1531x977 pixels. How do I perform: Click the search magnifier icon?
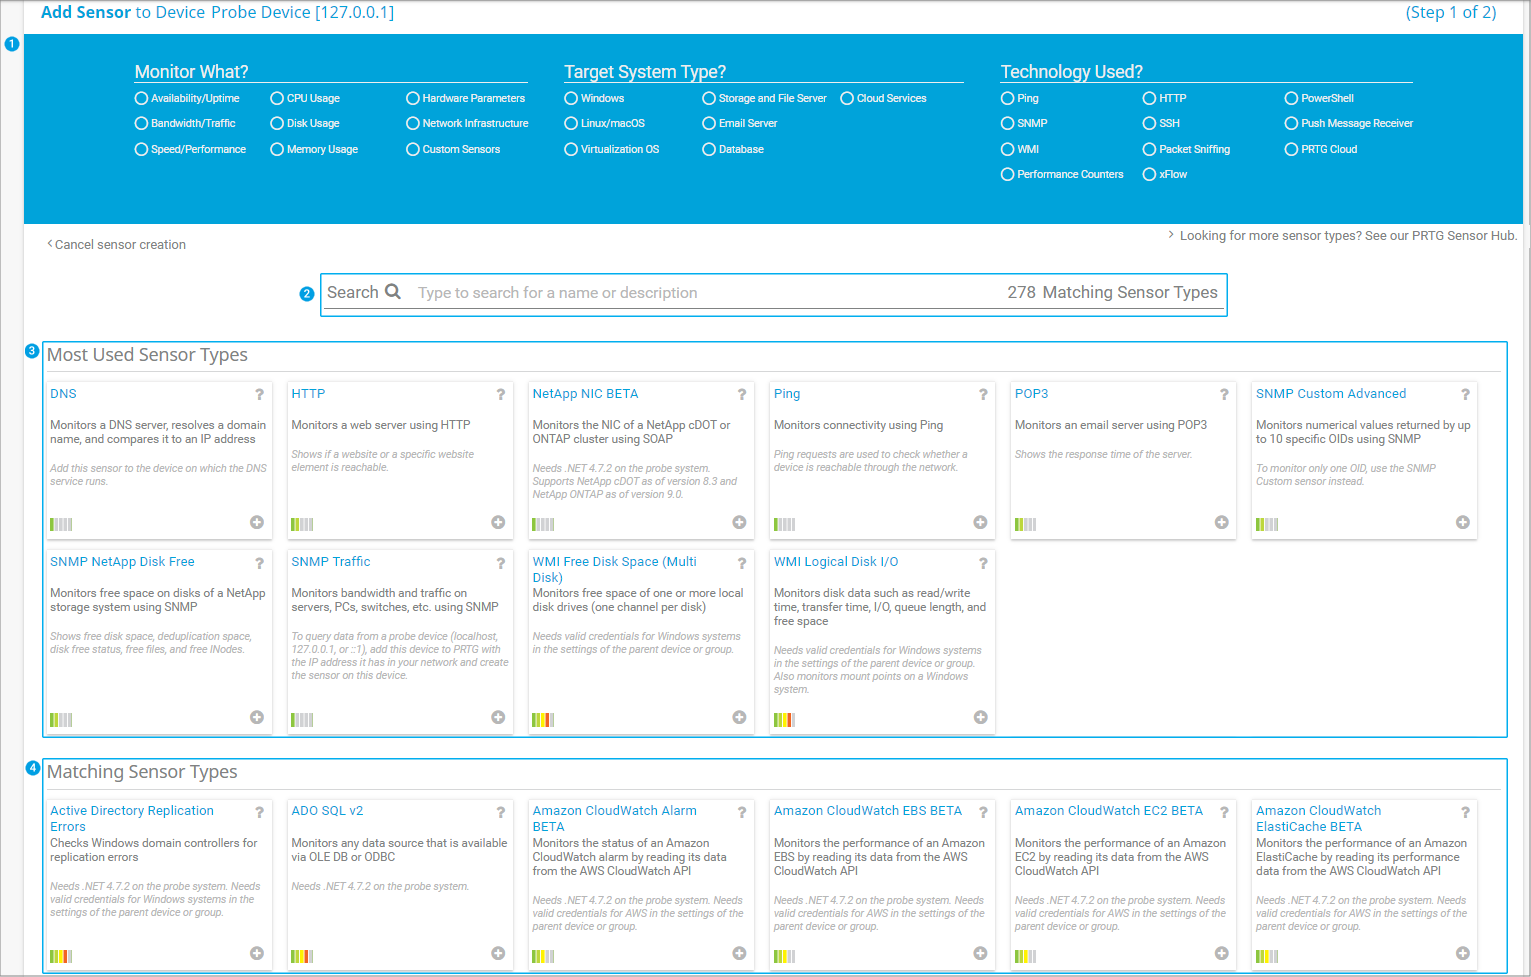[393, 292]
